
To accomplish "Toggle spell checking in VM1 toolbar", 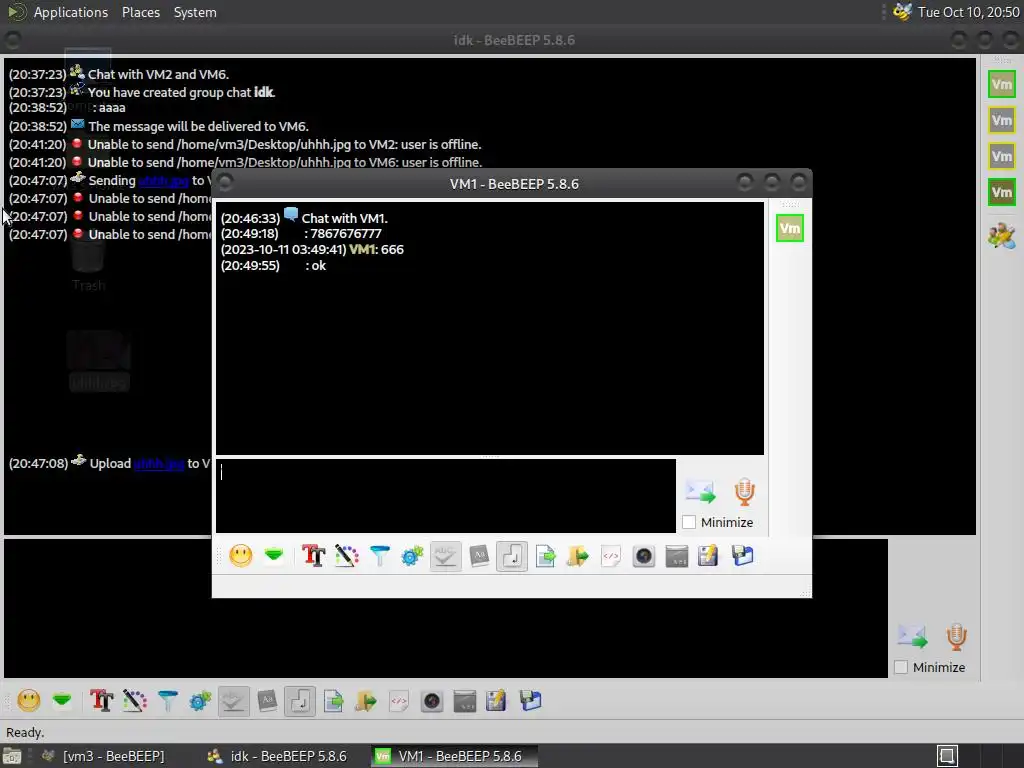I will (x=445, y=556).
